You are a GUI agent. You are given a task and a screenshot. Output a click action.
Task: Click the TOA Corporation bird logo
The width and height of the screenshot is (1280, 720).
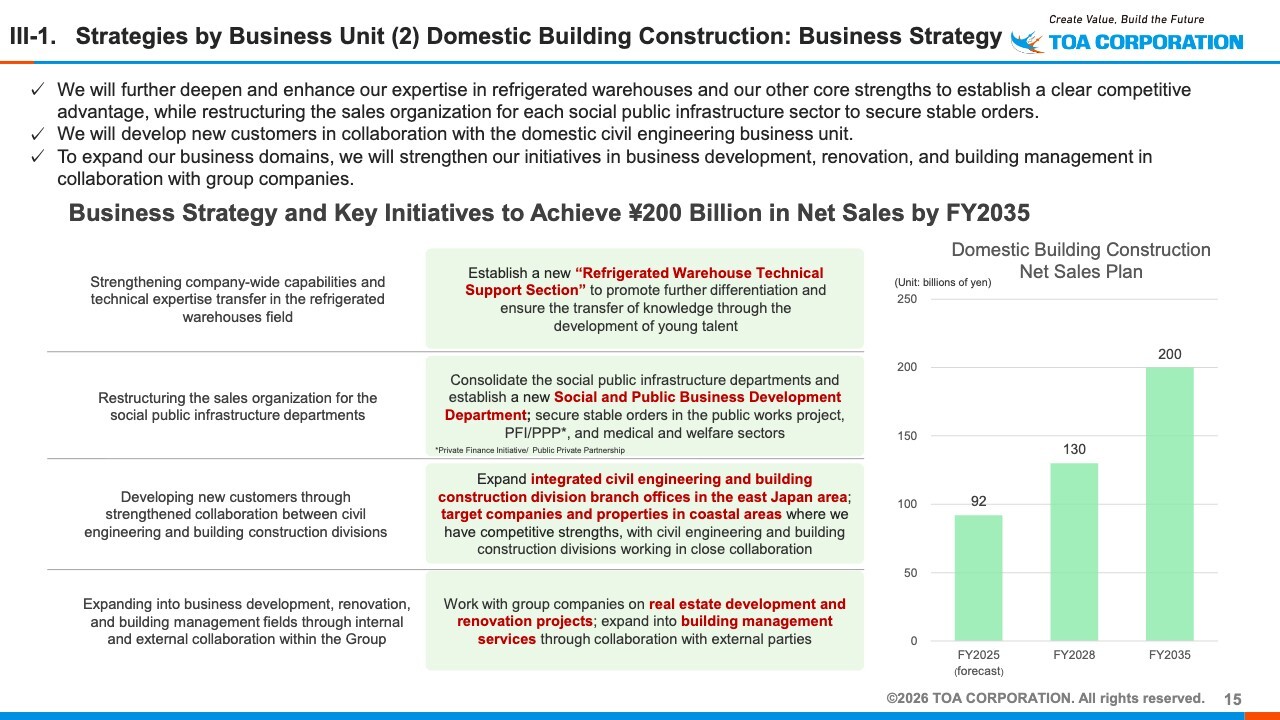pyautogui.click(x=1026, y=41)
